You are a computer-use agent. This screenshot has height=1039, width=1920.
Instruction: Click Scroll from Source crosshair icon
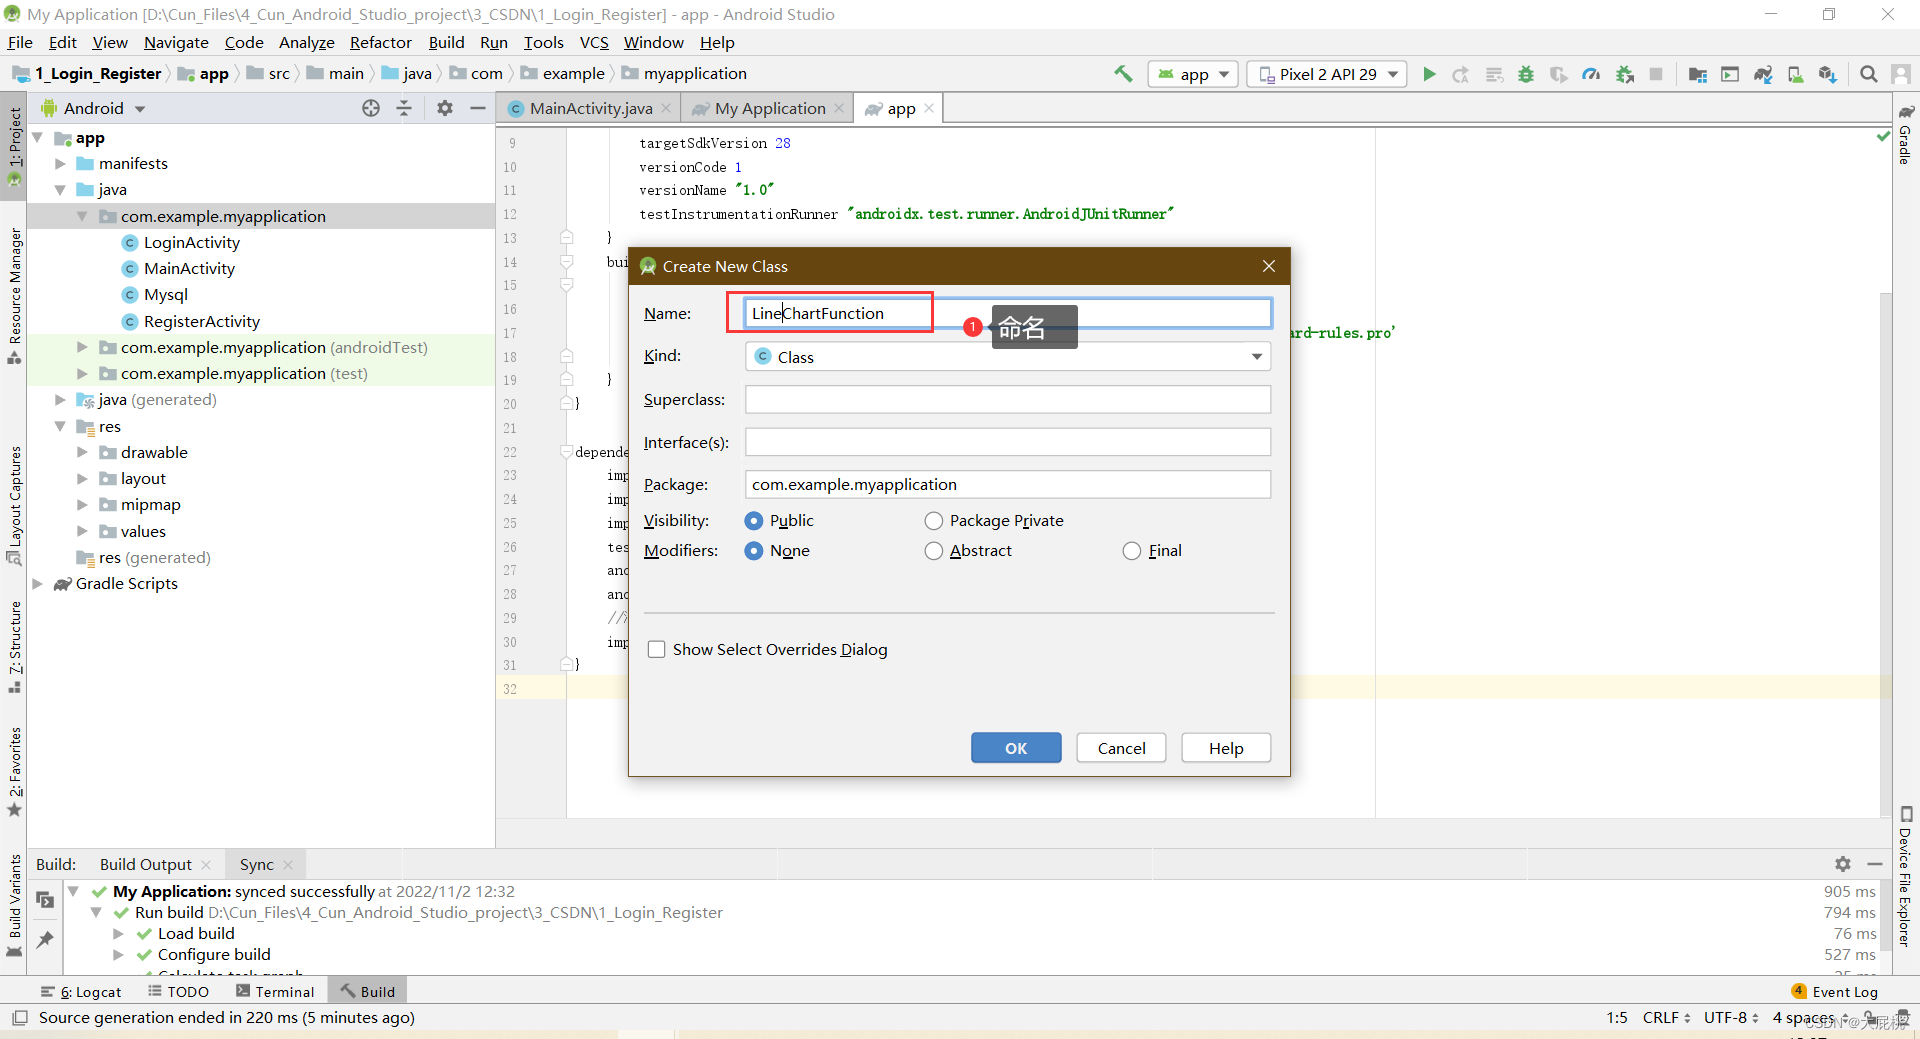371,108
